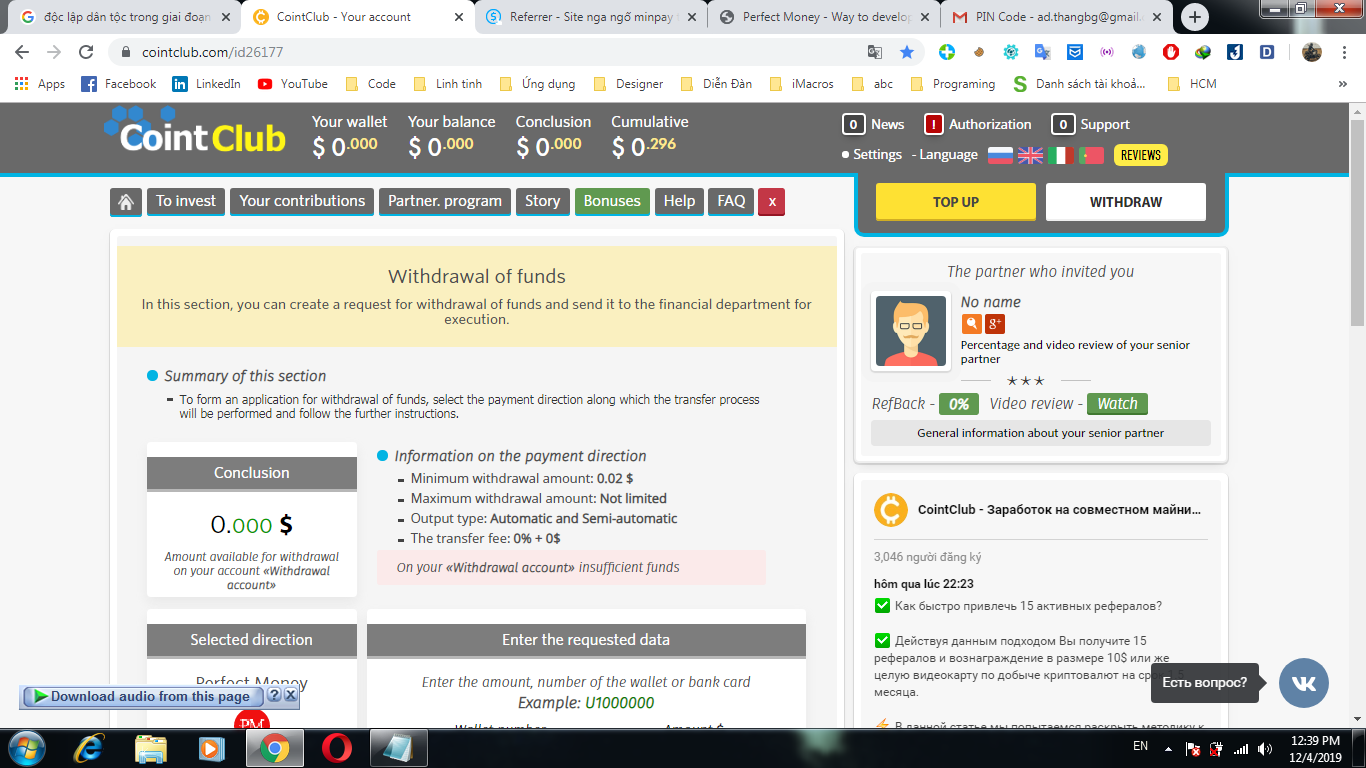Open the Facebook bookmark

point(118,84)
